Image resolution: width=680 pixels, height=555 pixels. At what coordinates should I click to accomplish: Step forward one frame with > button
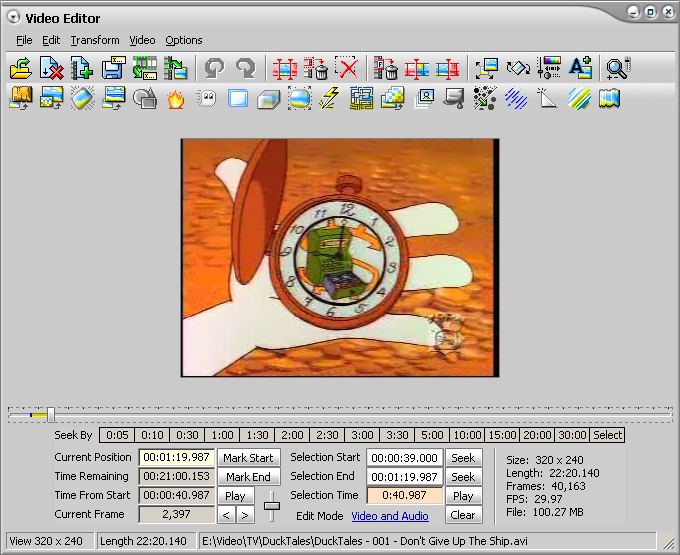[246, 515]
